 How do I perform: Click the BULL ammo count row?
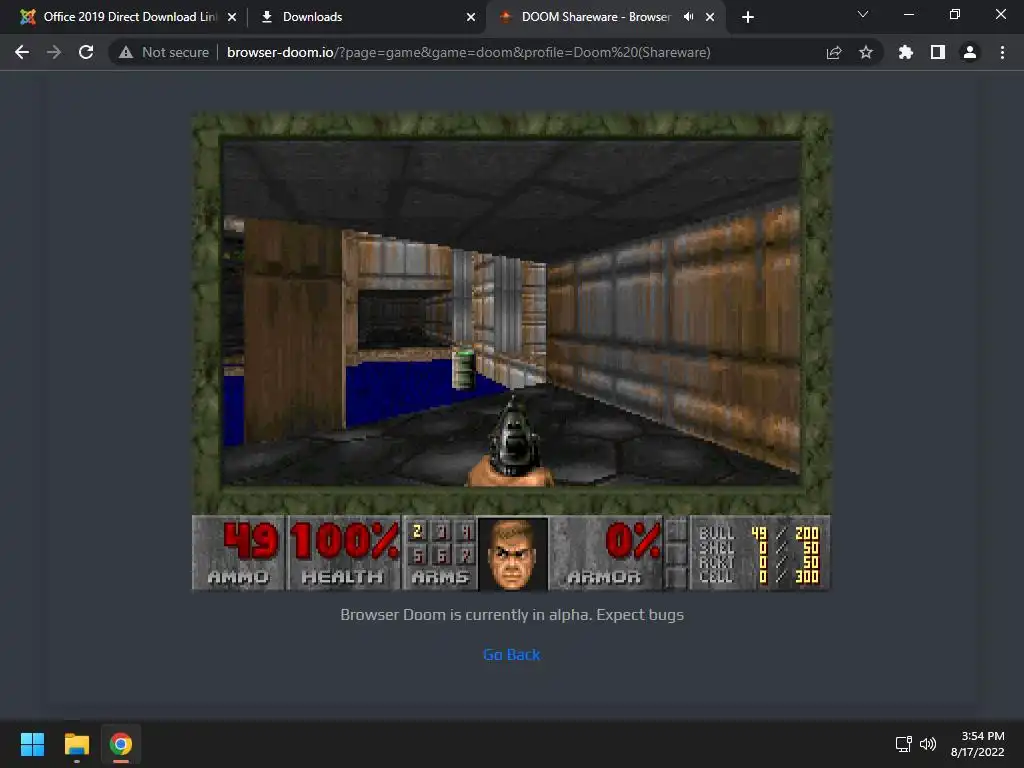click(x=759, y=534)
